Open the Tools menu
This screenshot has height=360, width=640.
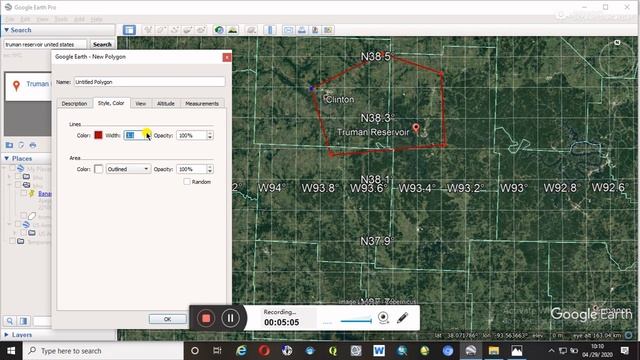pyautogui.click(x=61, y=19)
